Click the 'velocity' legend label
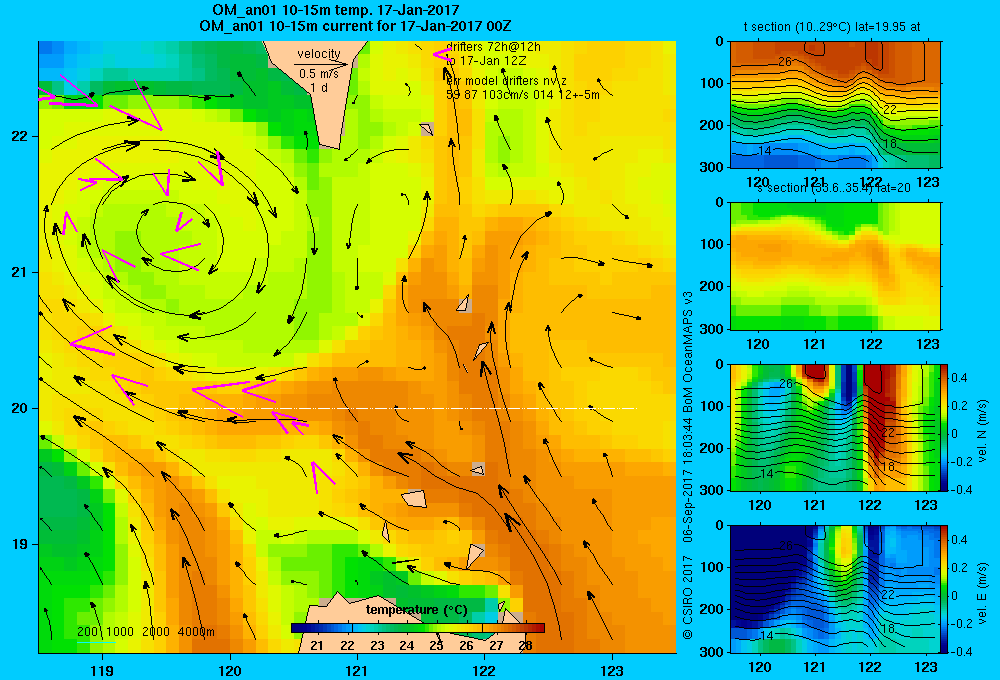Viewport: 1000px width, 680px height. (x=319, y=54)
